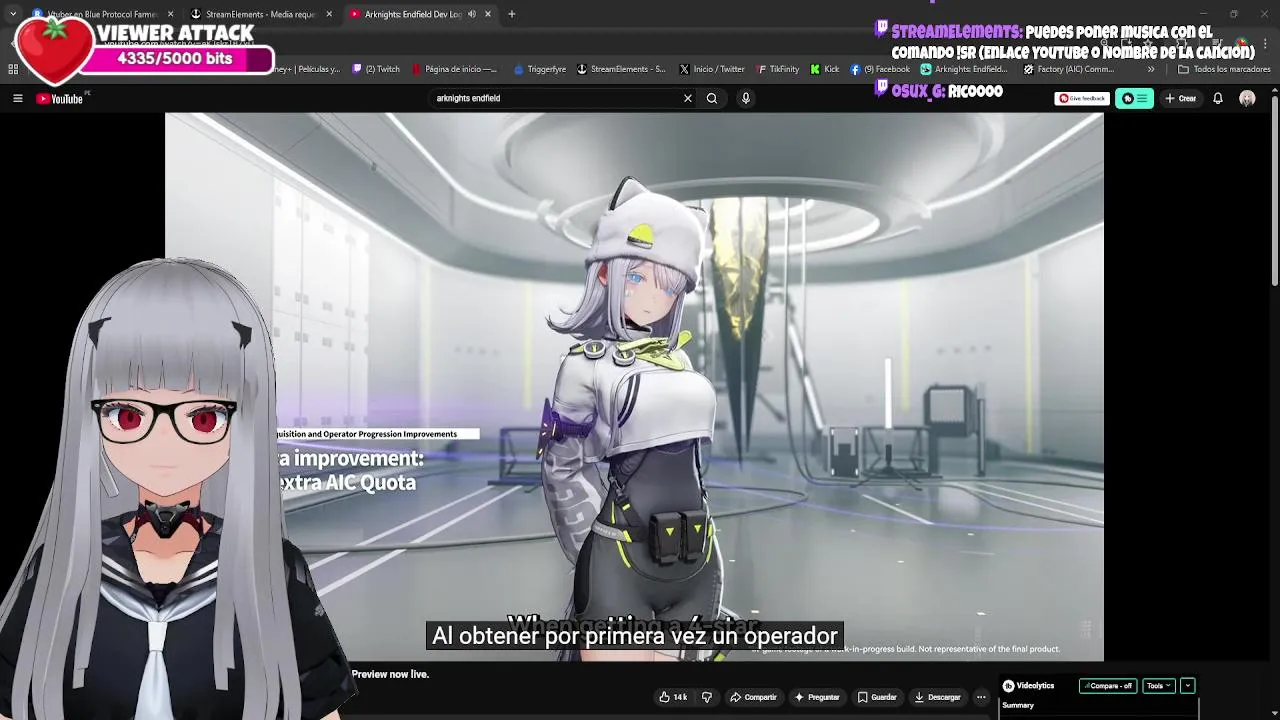Screen dimensions: 1280x720
Task: Collapse the Videolytics panel chevron
Action: coord(1187,686)
